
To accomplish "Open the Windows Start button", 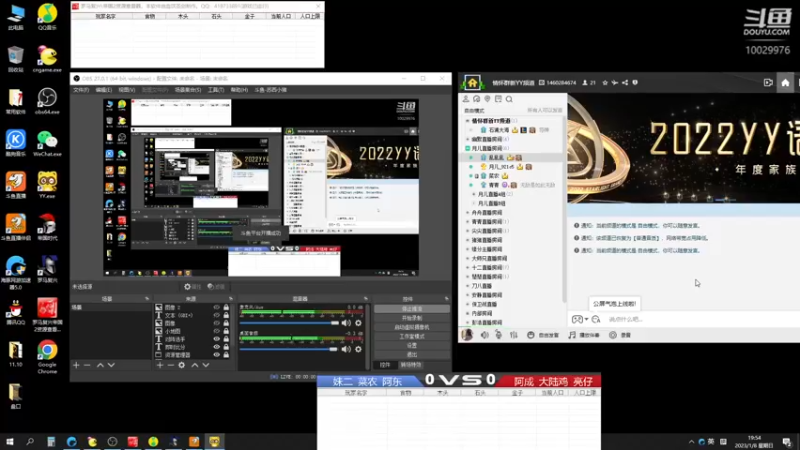I will pyautogui.click(x=9, y=442).
